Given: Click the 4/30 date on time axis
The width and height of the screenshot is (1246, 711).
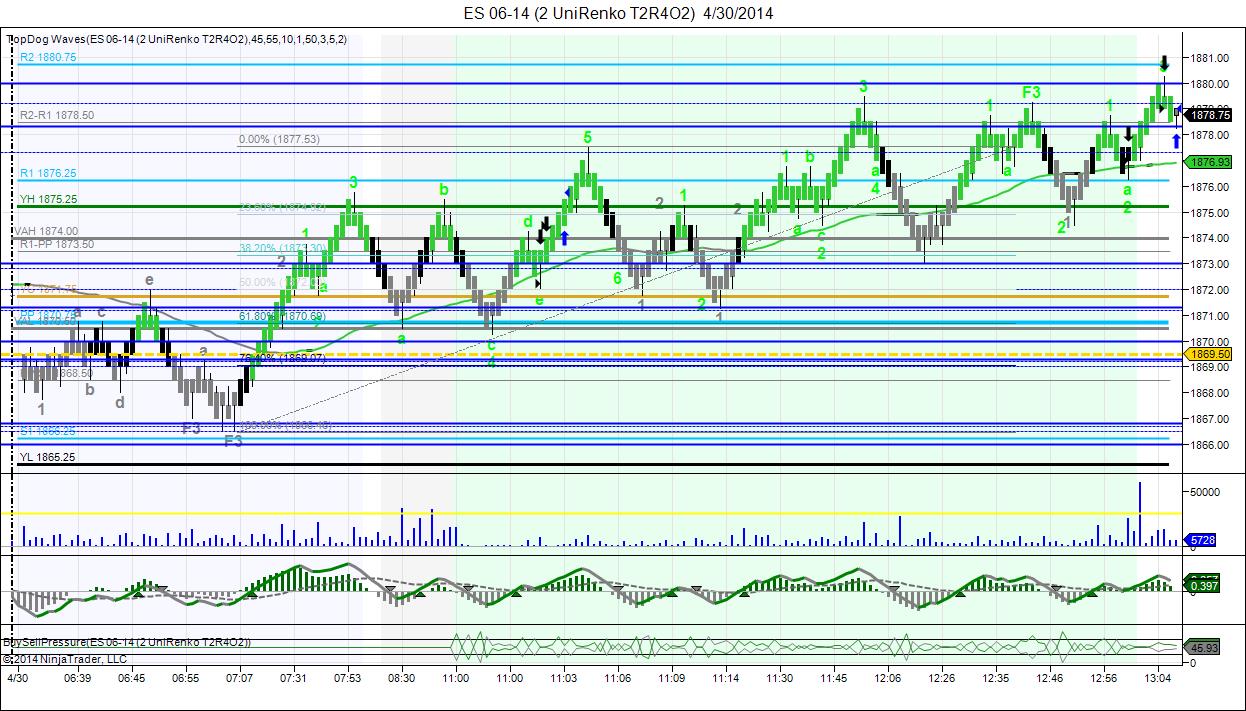Looking at the screenshot, I should [x=20, y=678].
